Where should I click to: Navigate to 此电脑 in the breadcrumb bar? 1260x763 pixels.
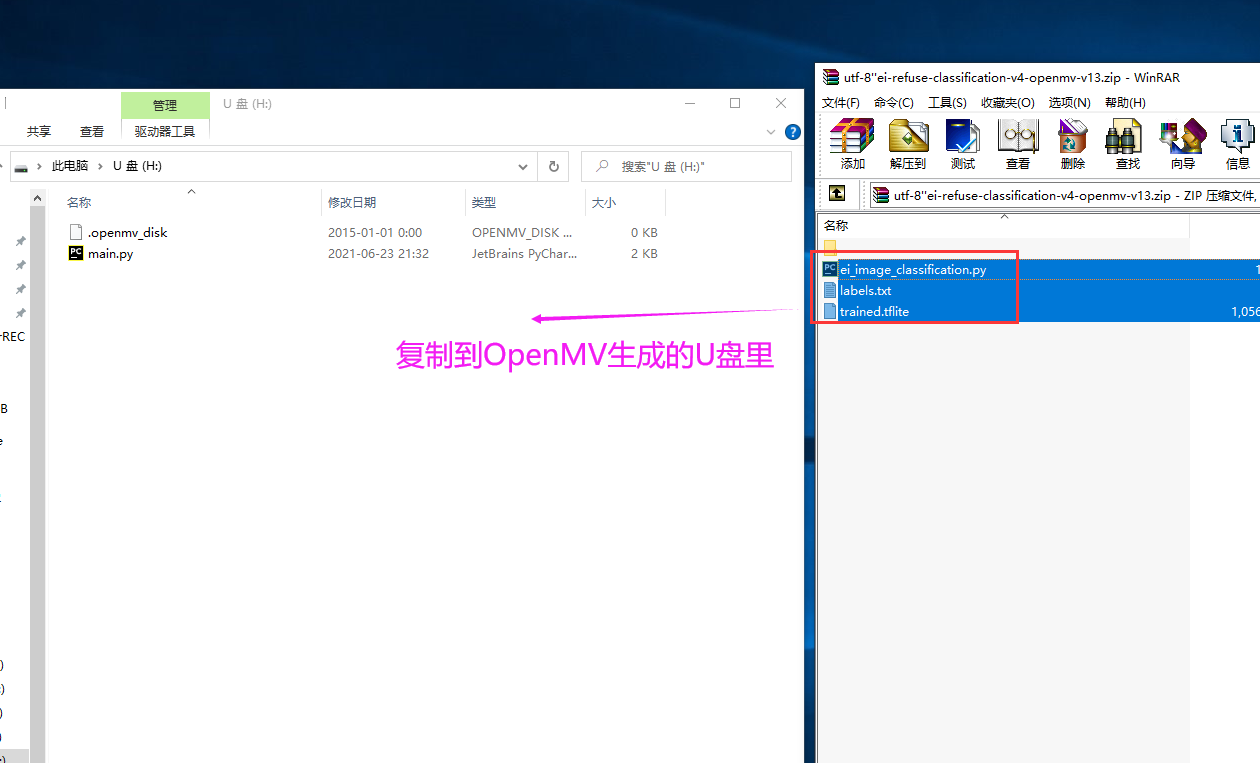tap(70, 166)
